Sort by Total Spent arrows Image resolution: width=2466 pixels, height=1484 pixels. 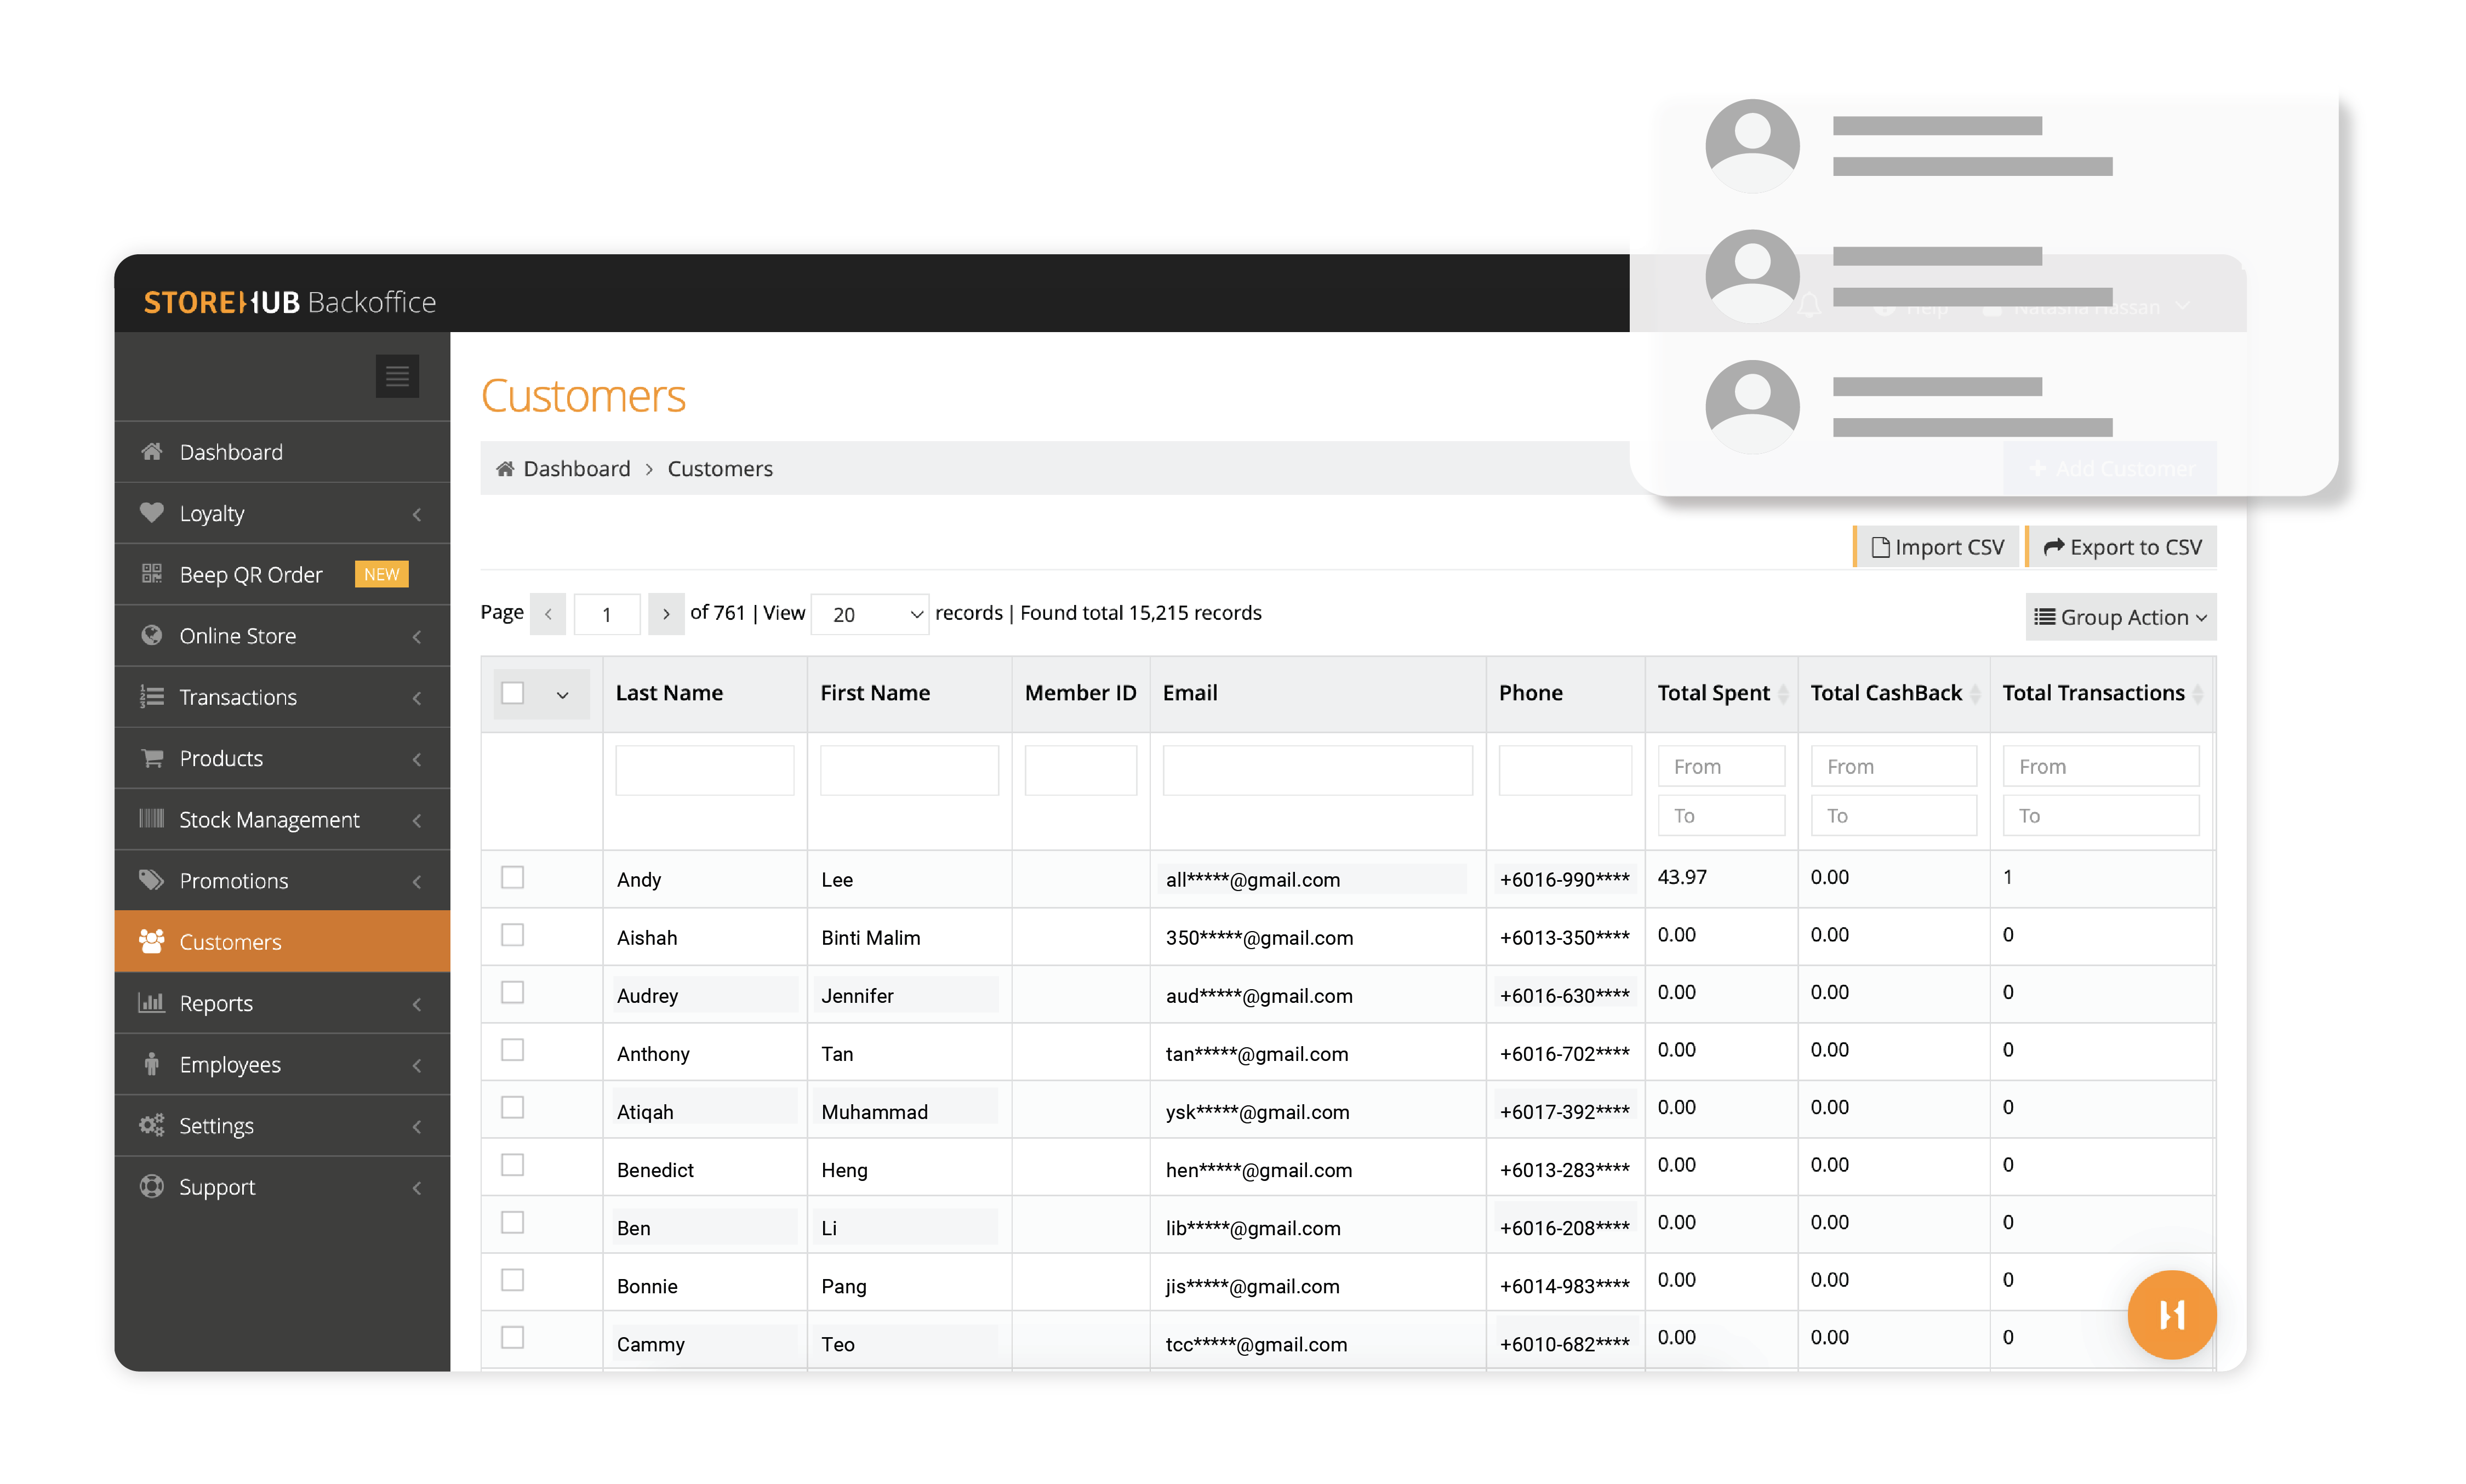pyautogui.click(x=1782, y=693)
